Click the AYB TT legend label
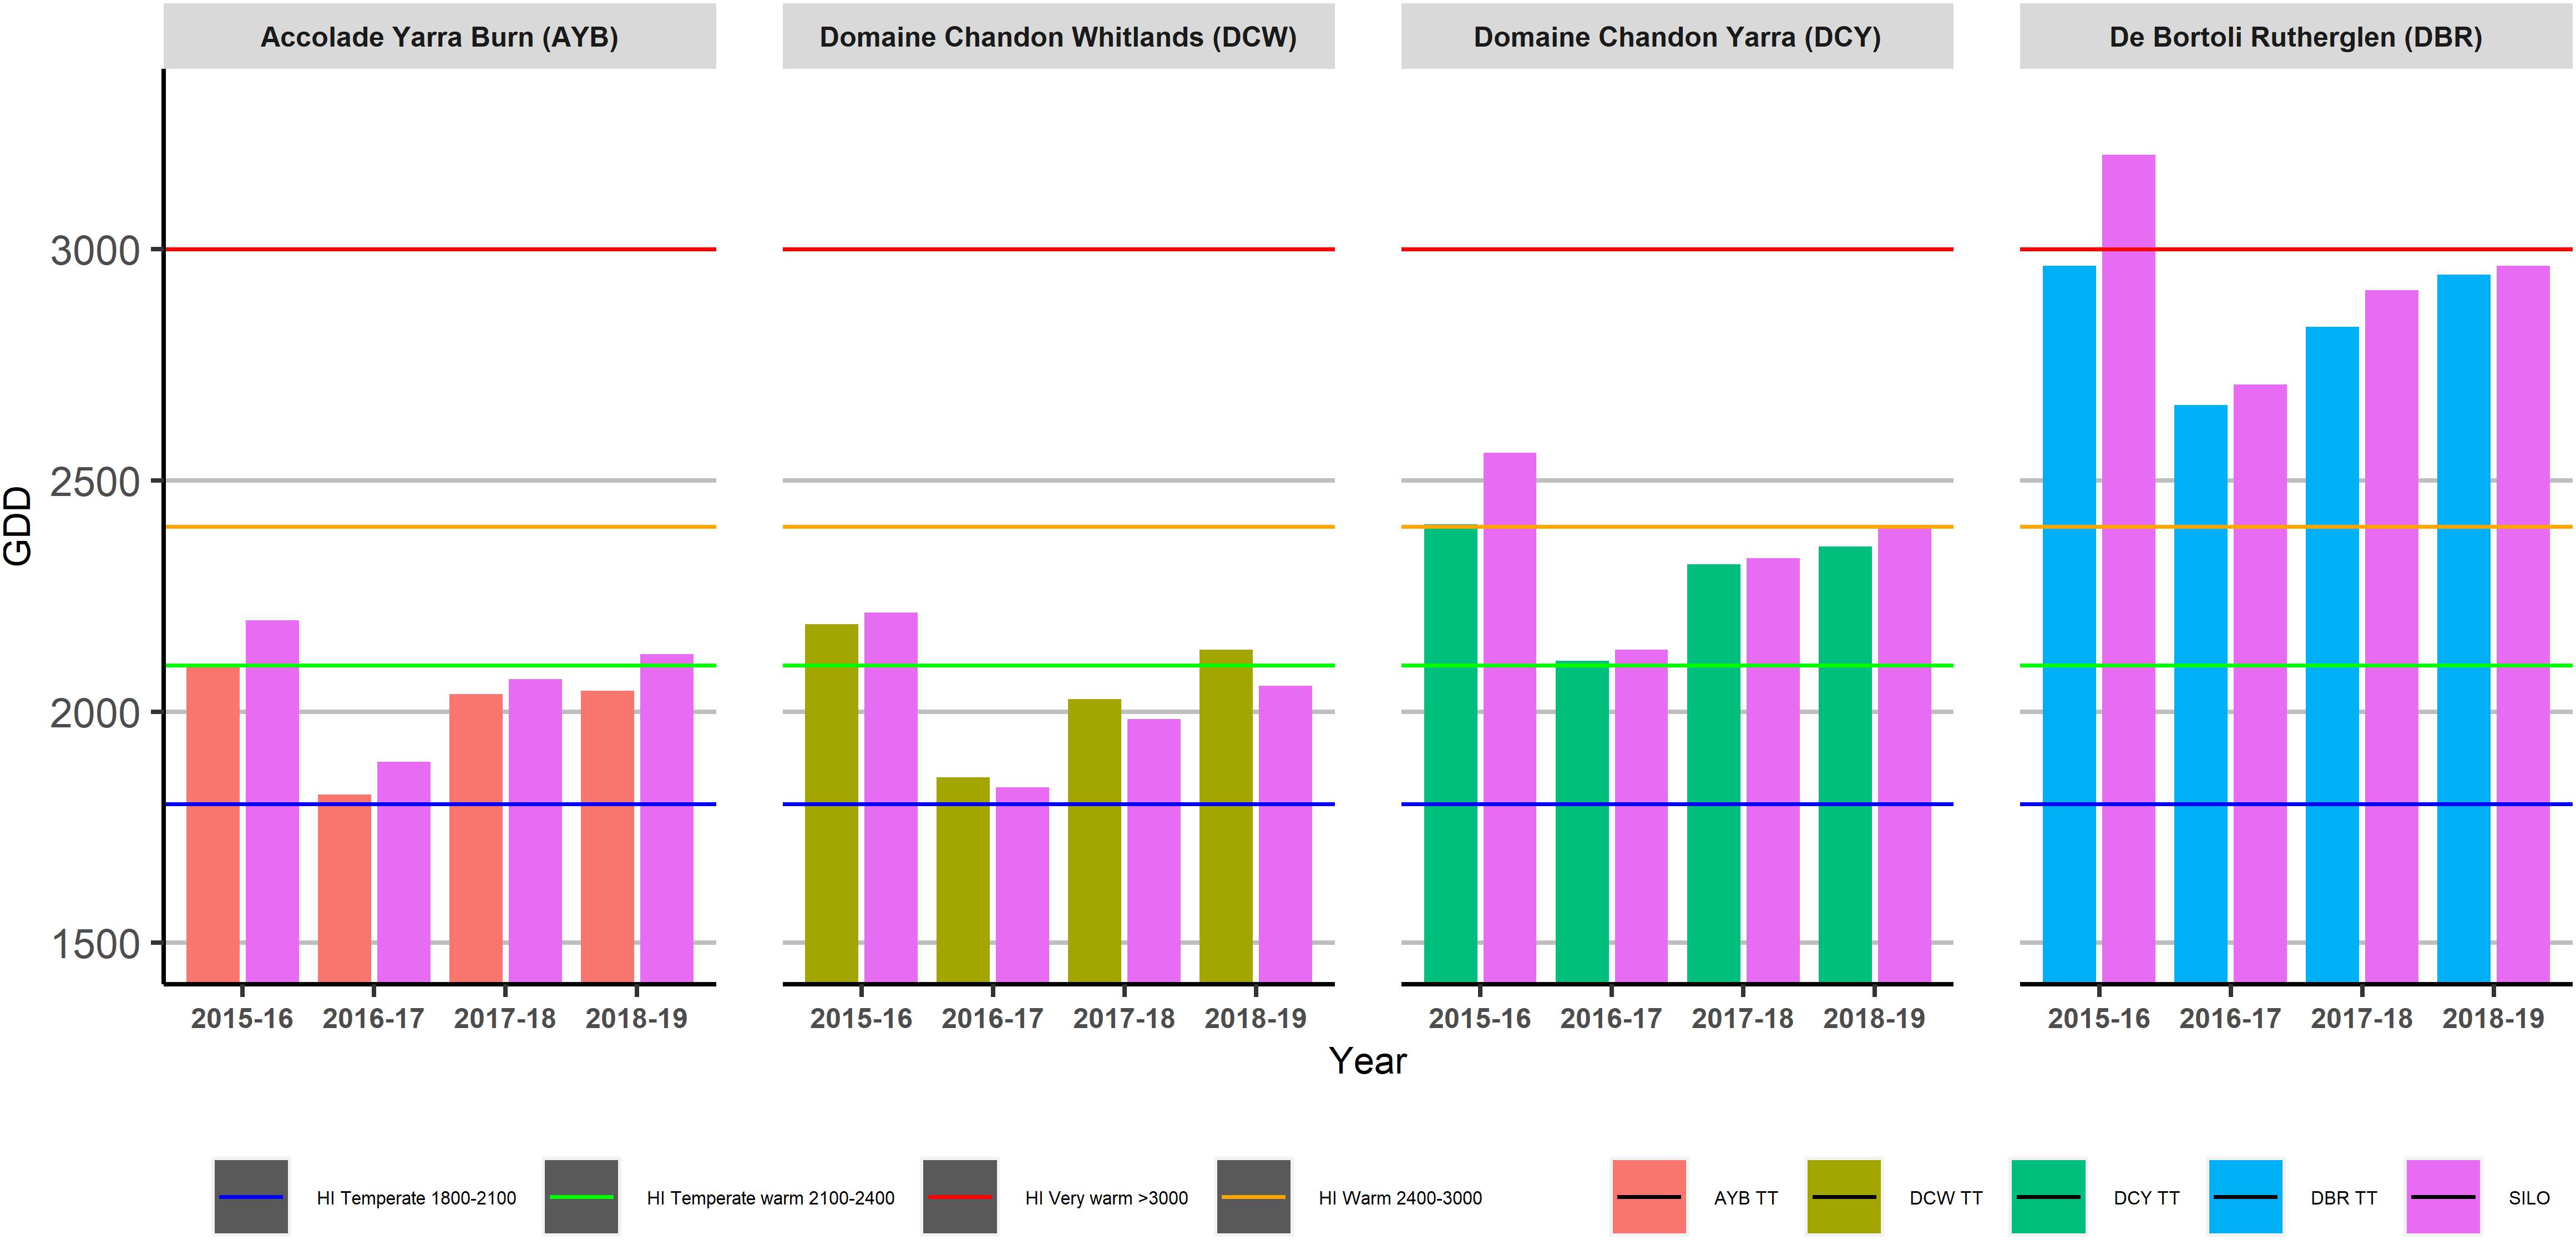This screenshot has height=1240, width=2576. (x=1746, y=1198)
